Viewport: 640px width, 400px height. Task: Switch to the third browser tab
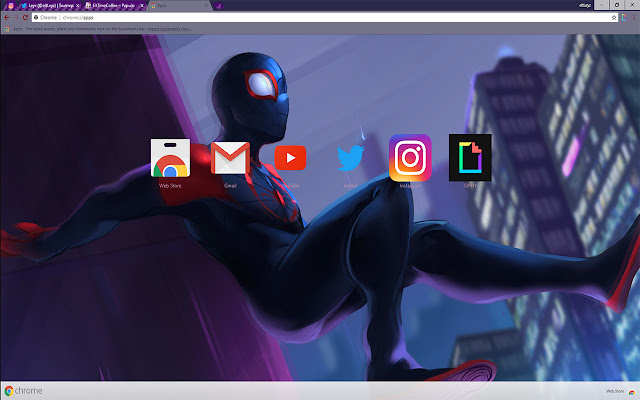[113, 6]
